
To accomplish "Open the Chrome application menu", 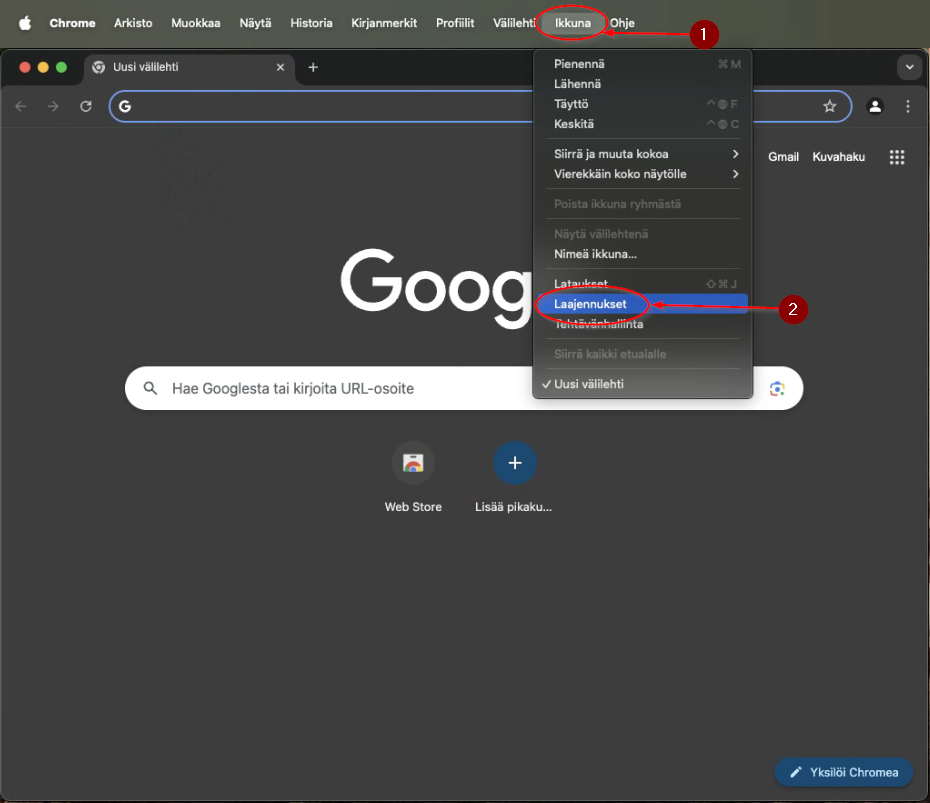I will click(x=72, y=23).
